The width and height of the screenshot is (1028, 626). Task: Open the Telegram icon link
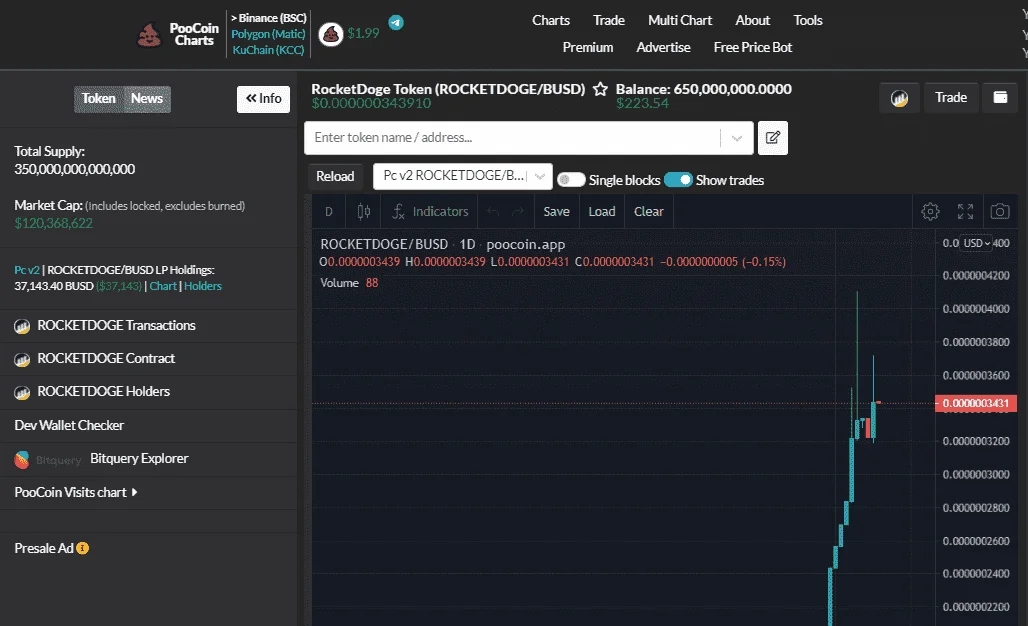pos(396,22)
